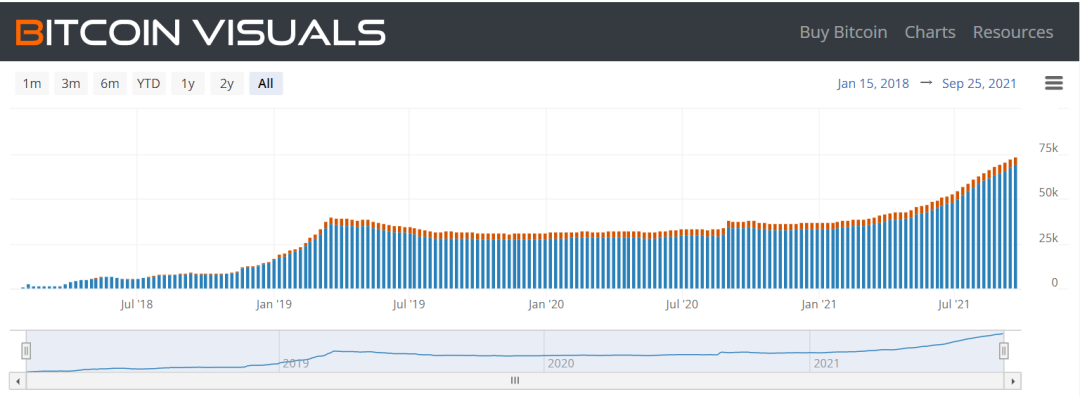
Task: Open the Buy Bitcoin menu item
Action: click(843, 32)
